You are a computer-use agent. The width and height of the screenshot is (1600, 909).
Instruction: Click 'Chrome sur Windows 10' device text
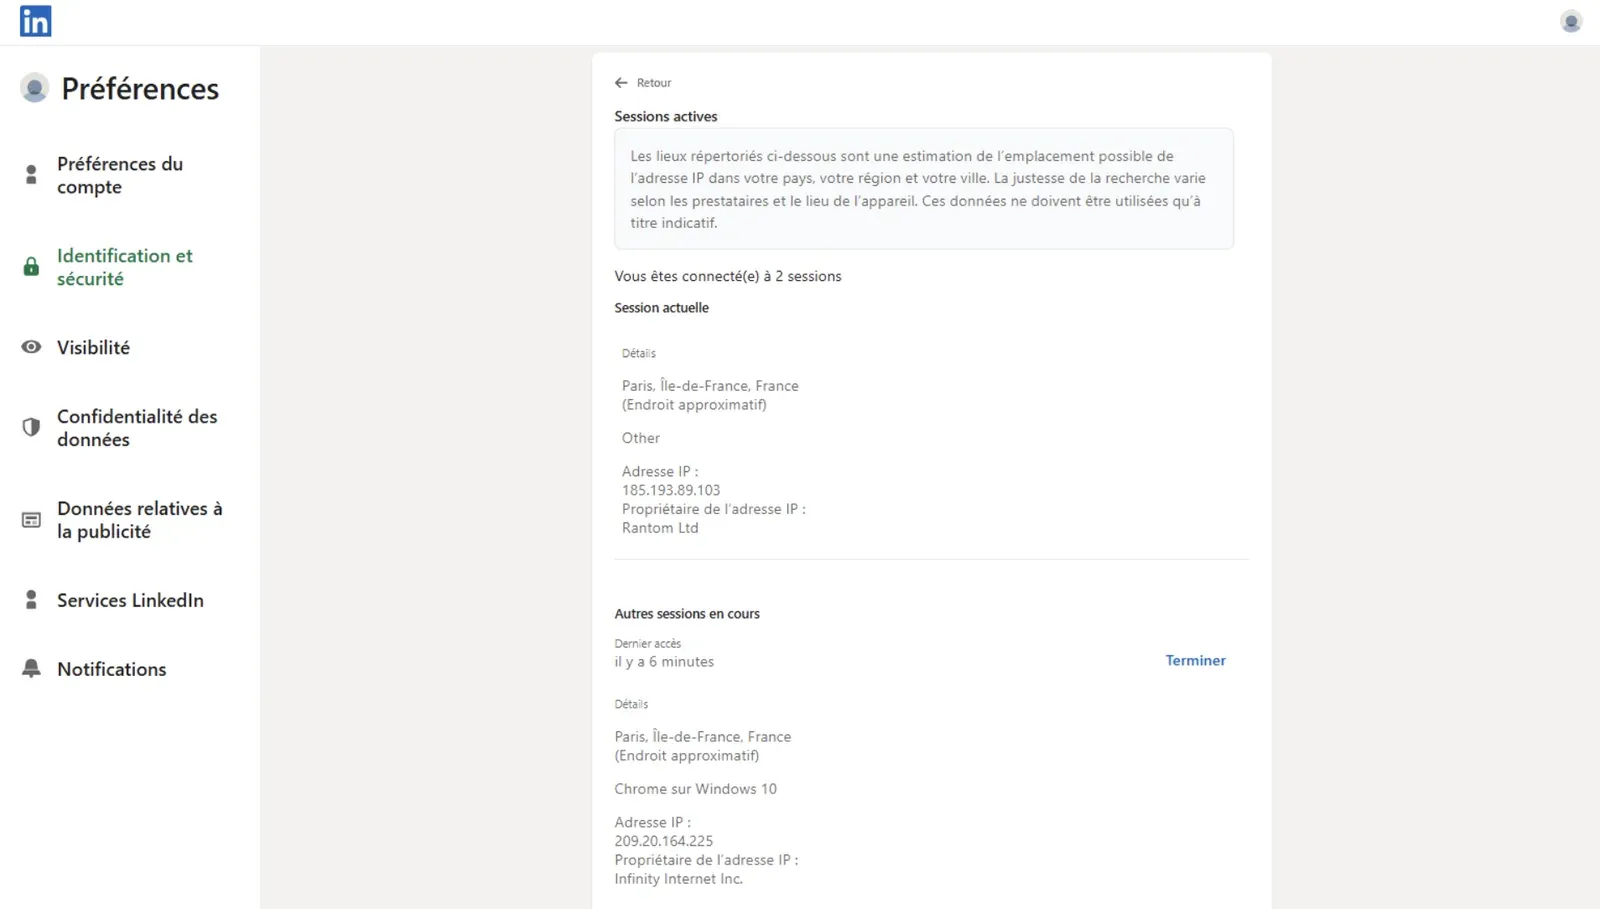coord(695,789)
